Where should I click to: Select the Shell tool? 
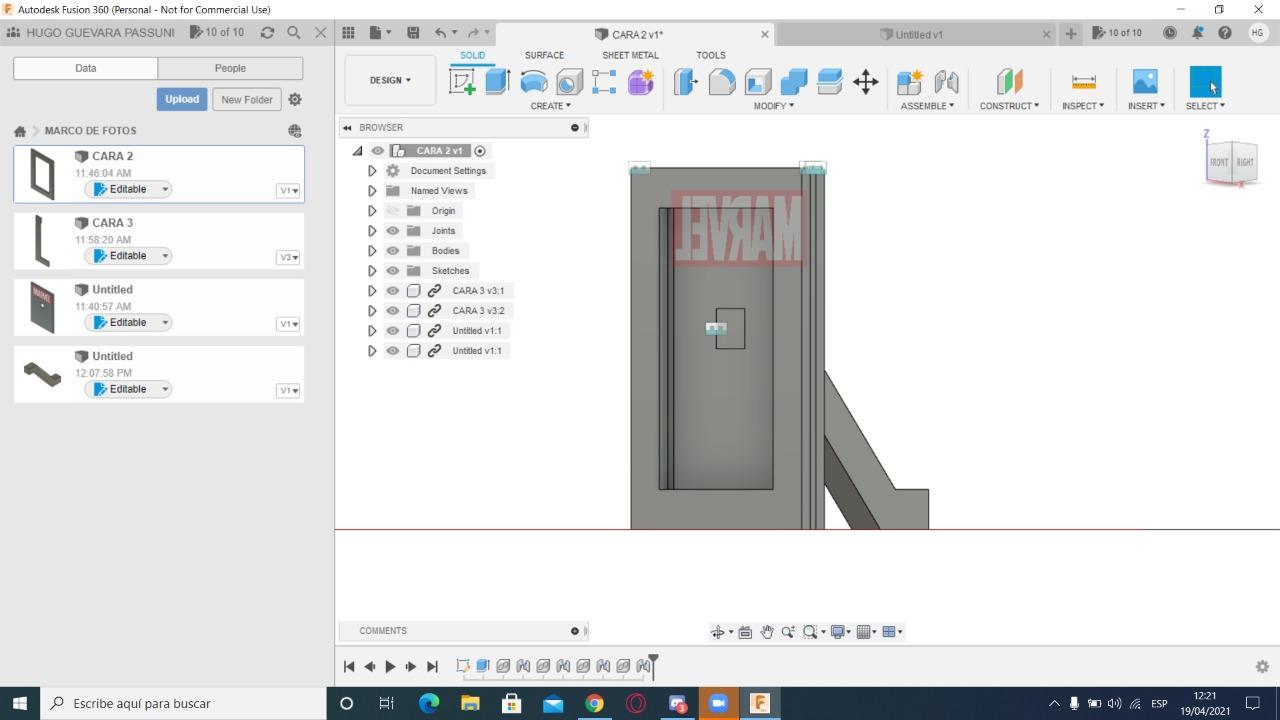coord(758,82)
